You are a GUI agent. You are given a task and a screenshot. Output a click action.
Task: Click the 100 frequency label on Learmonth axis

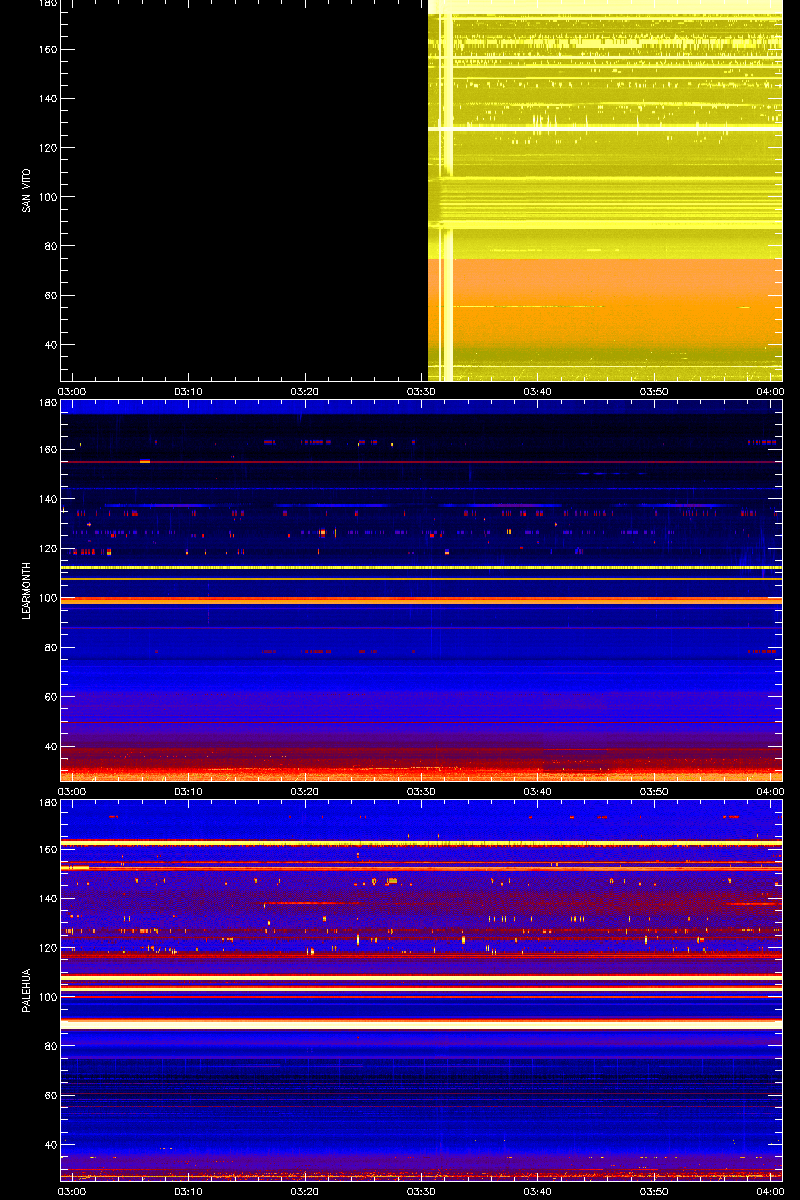(47, 596)
